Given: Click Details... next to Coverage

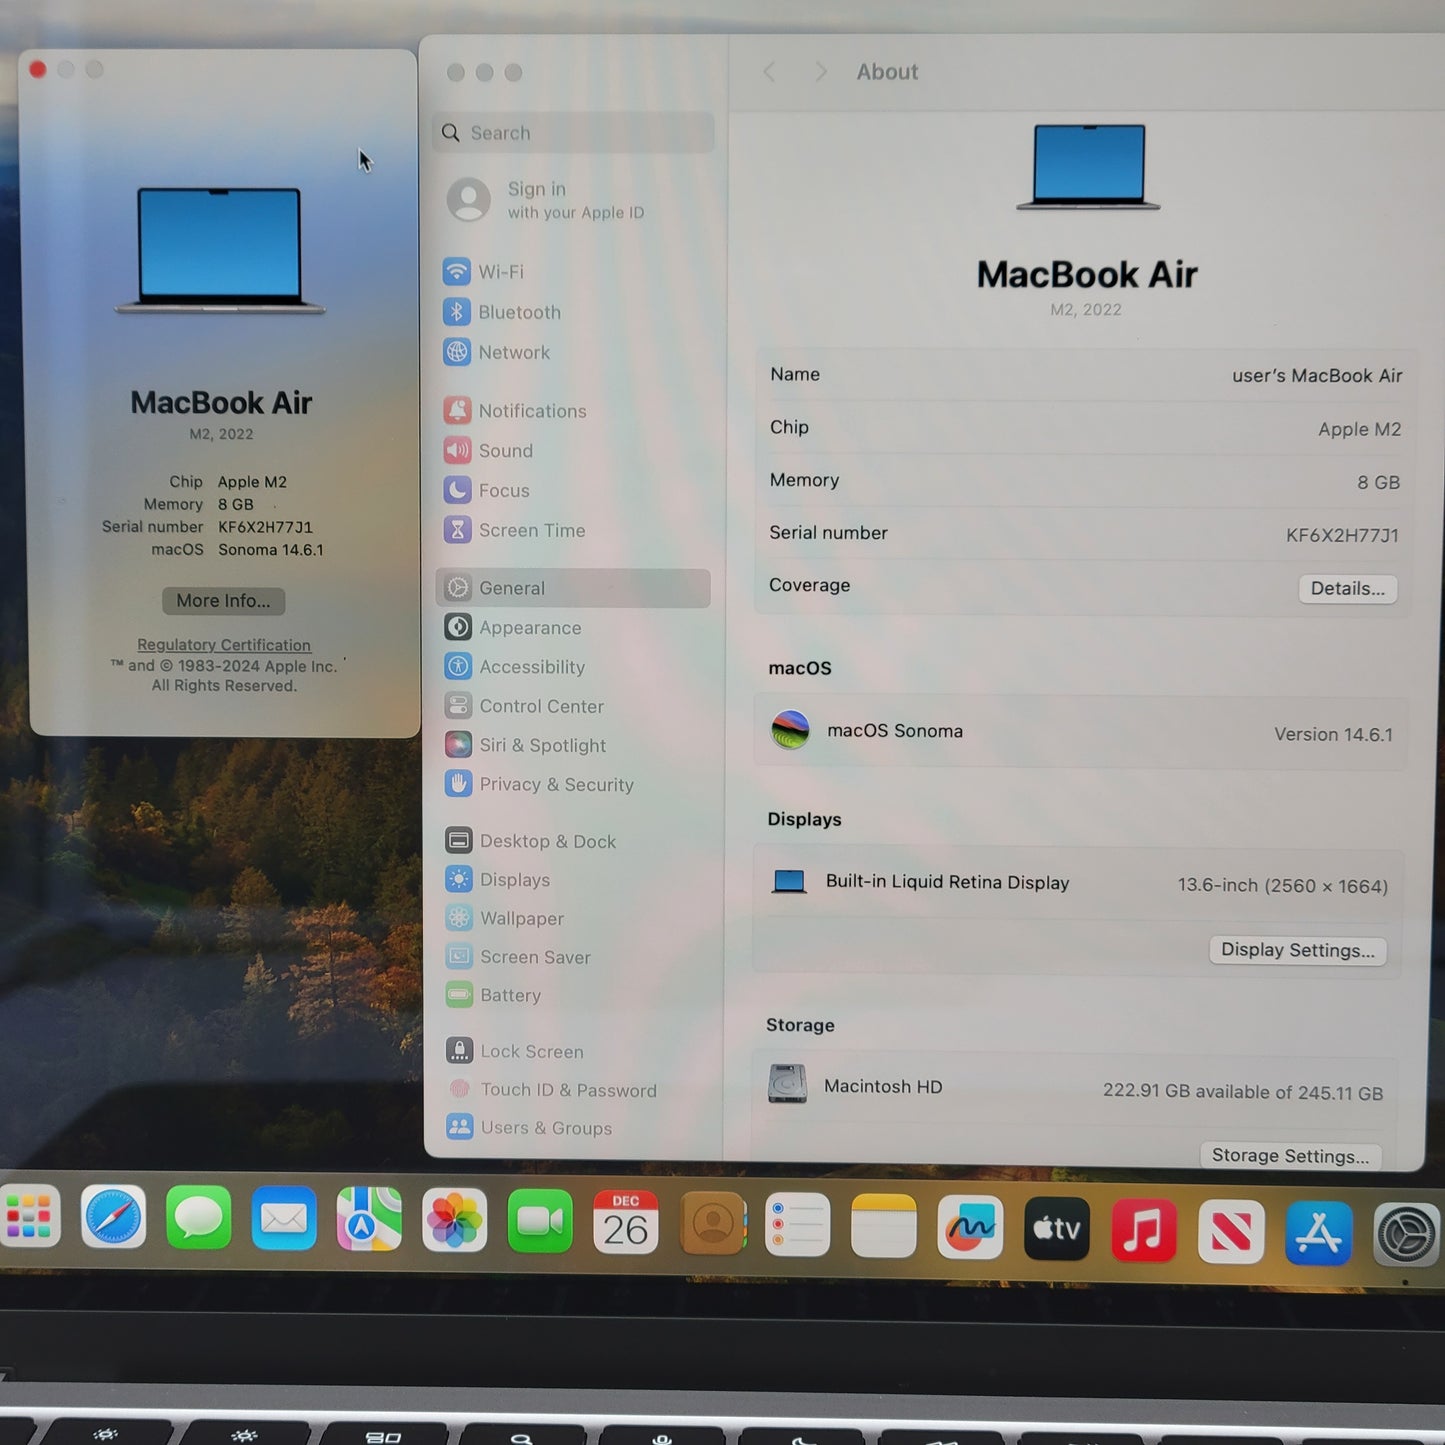Looking at the screenshot, I should tap(1347, 588).
